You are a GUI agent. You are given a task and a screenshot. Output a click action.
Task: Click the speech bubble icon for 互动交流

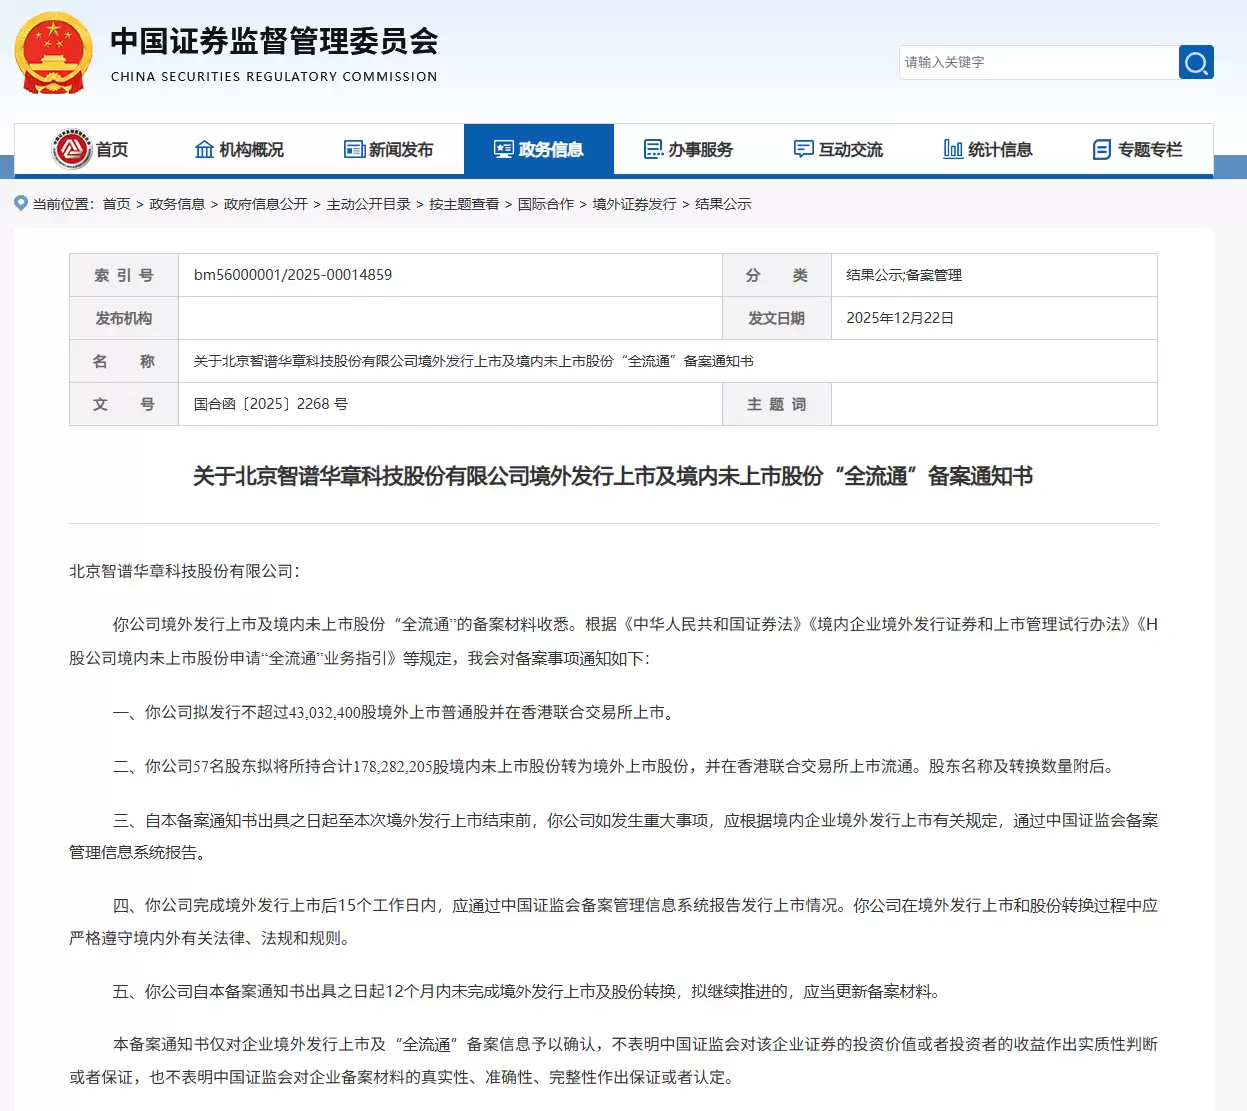[x=803, y=149]
